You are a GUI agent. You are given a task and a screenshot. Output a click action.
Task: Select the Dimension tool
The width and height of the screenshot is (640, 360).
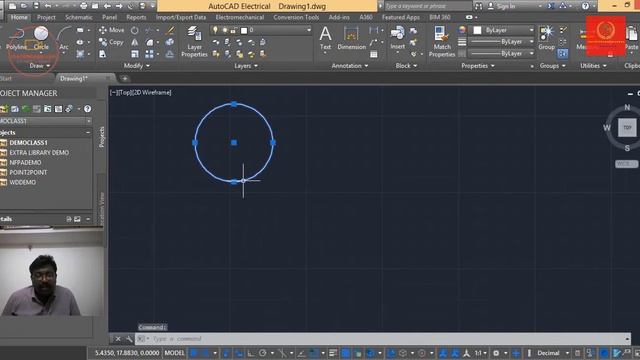click(351, 38)
